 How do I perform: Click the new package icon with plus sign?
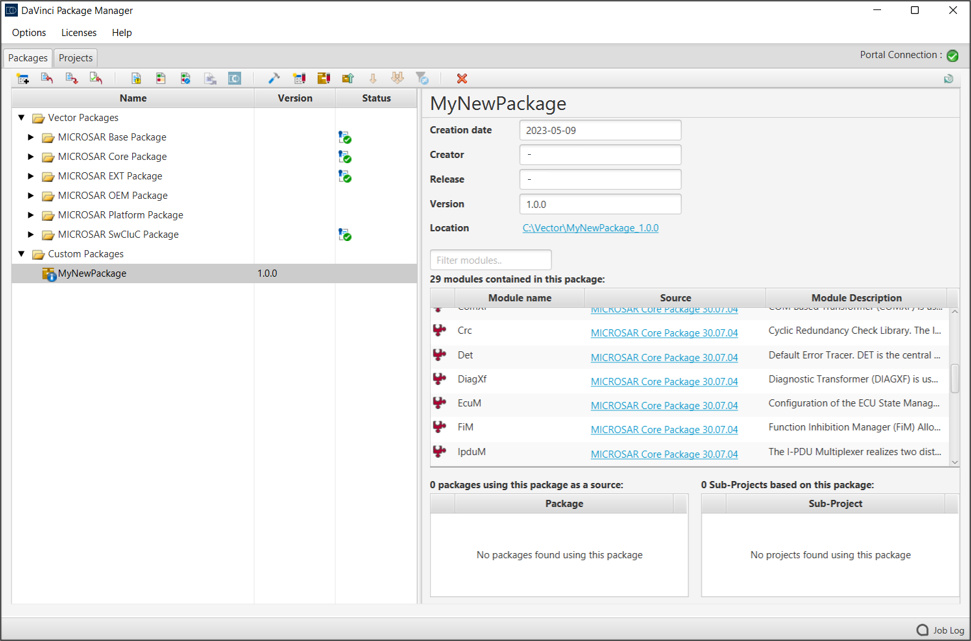(23, 79)
